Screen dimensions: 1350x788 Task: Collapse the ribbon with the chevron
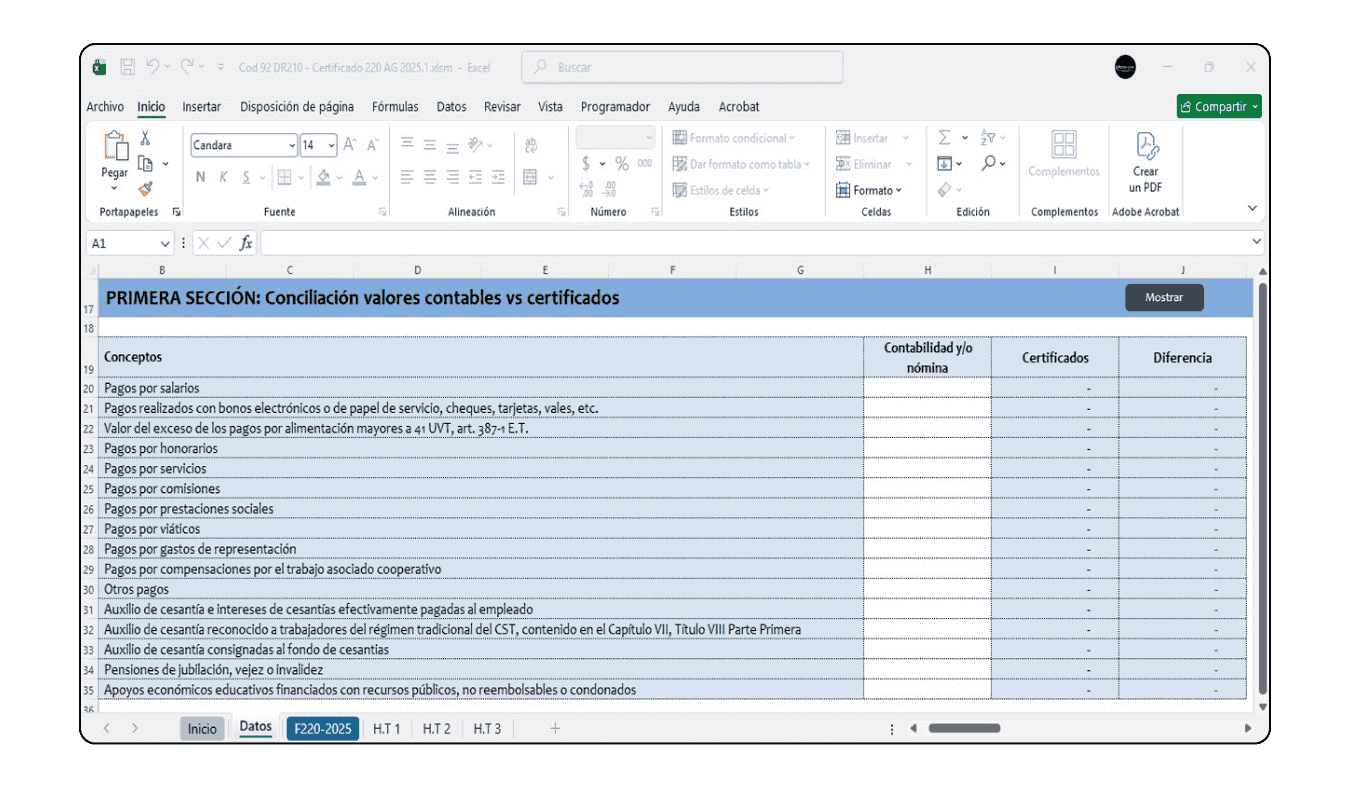click(x=1253, y=208)
